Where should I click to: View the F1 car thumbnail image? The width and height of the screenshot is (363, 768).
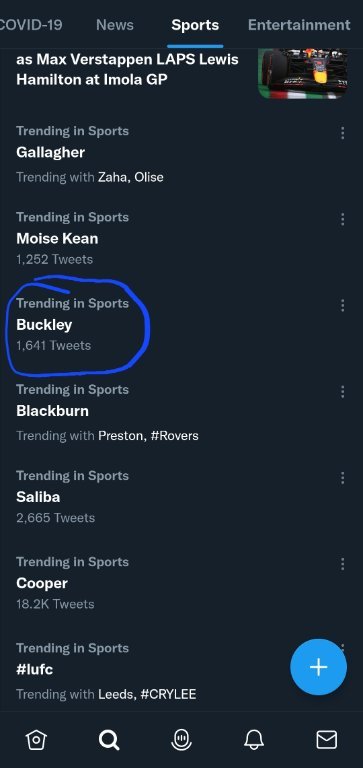point(303,73)
